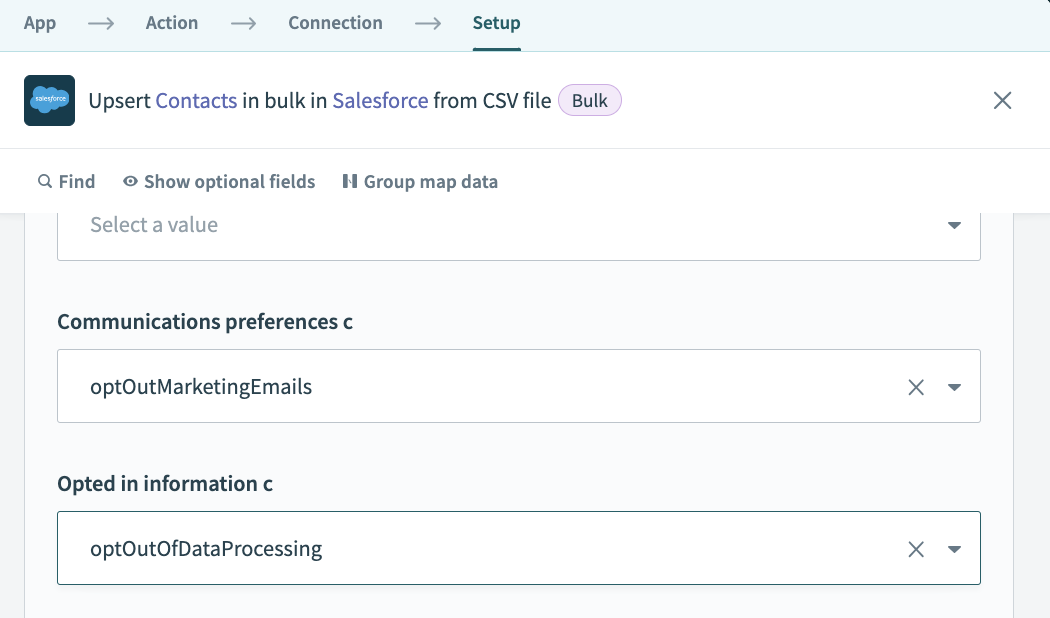Click the Salesforce link in title

[x=380, y=101]
